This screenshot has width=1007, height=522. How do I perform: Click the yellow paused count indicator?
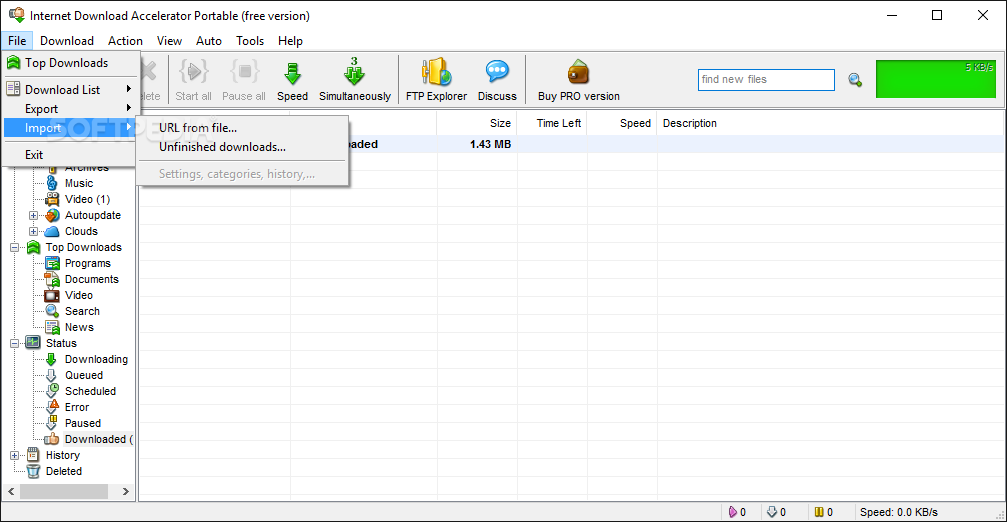(824, 512)
